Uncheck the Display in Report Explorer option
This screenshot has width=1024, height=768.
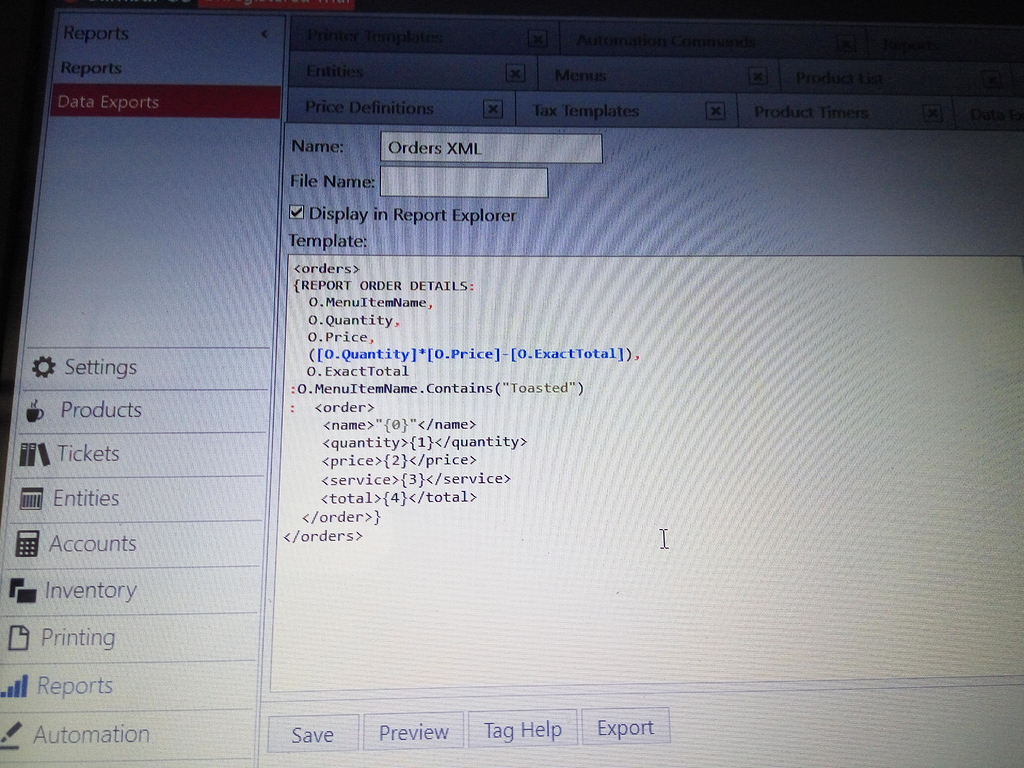(x=296, y=211)
